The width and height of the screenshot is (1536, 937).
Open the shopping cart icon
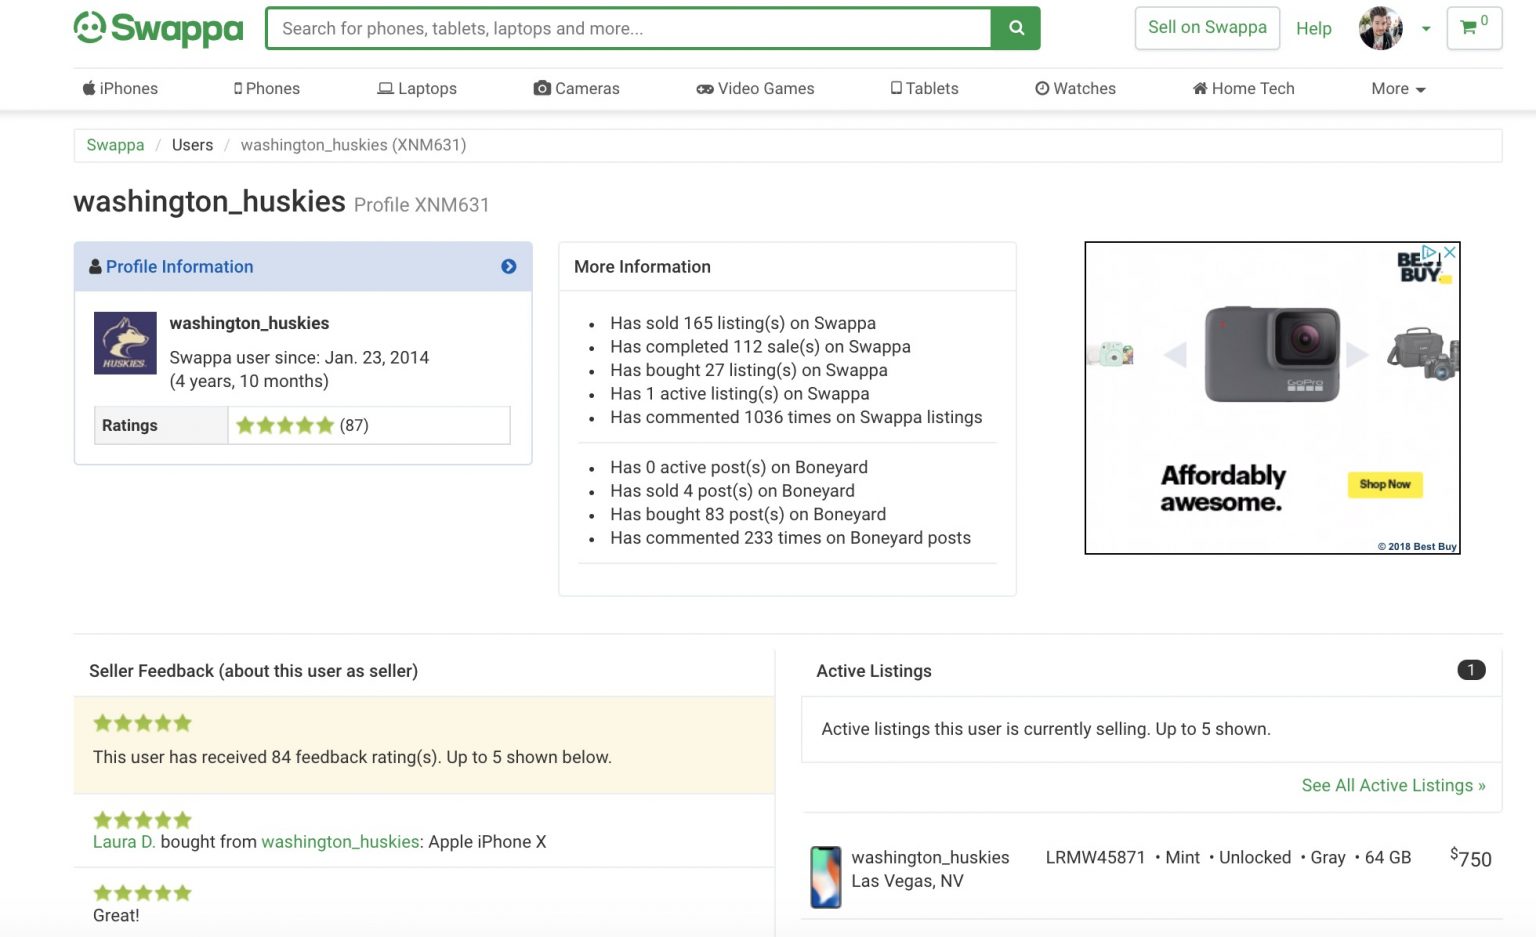click(1469, 28)
